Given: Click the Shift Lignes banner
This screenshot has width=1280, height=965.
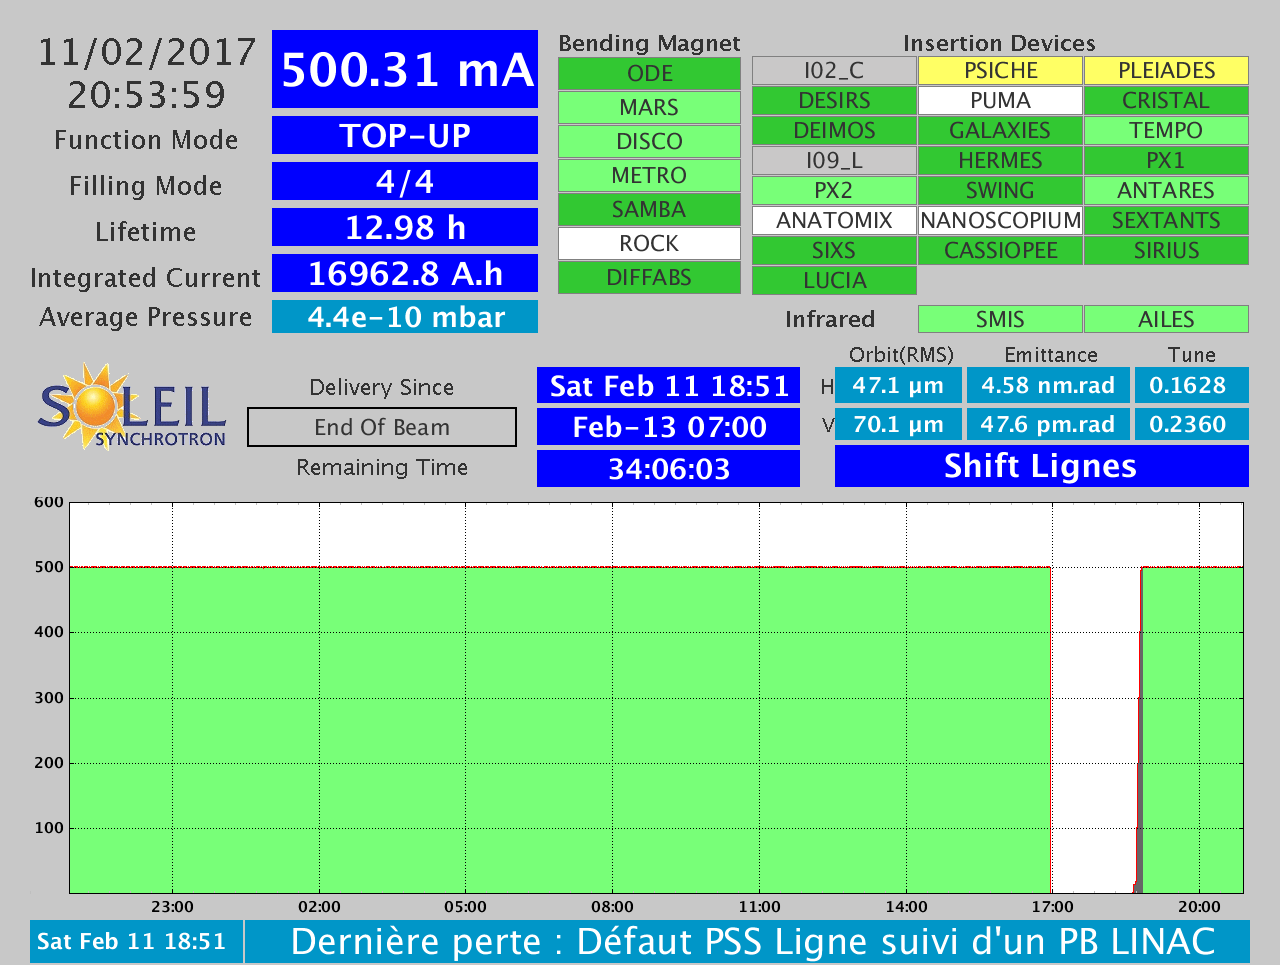Looking at the screenshot, I should click(x=1041, y=466).
